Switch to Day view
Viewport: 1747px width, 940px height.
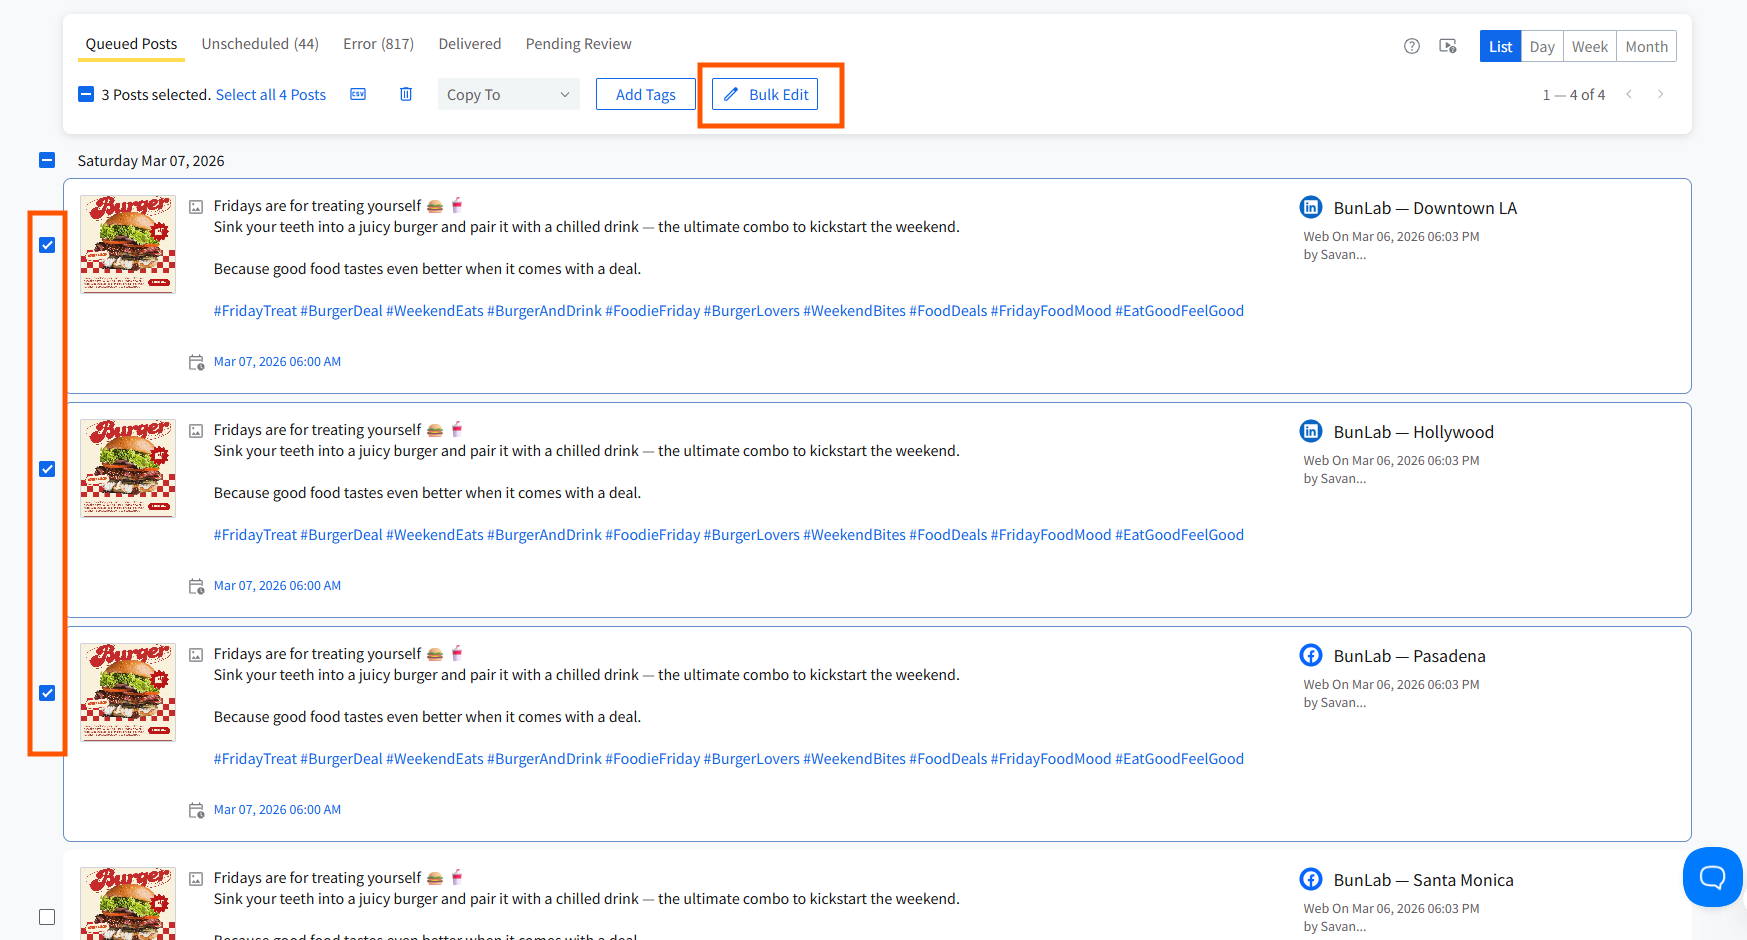tap(1542, 46)
